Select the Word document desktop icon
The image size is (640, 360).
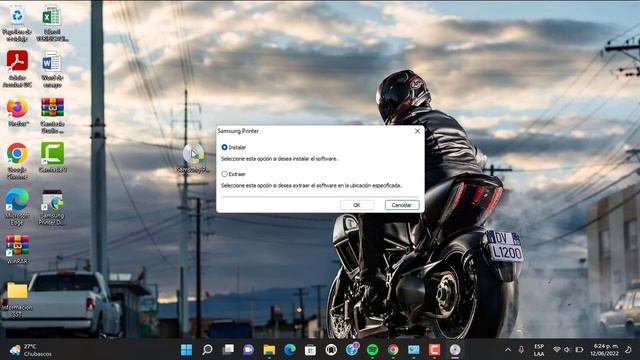pyautogui.click(x=52, y=69)
